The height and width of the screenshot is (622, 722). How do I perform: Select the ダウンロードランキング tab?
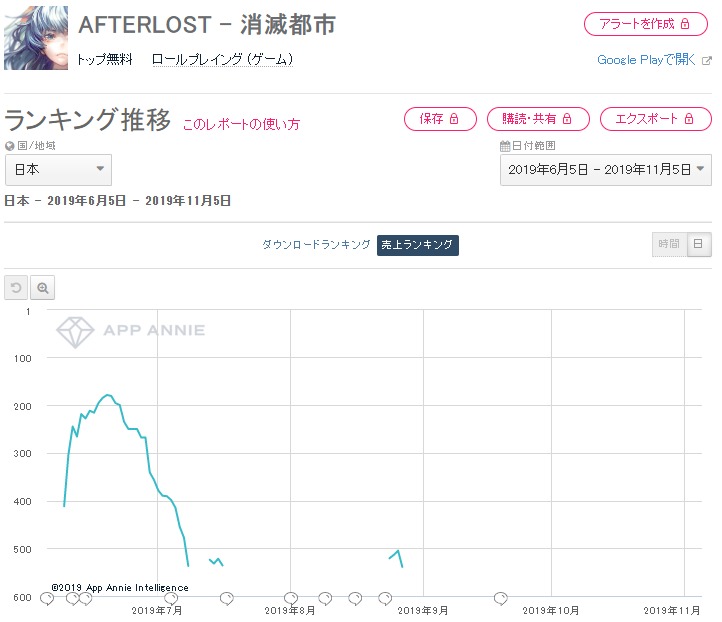pyautogui.click(x=316, y=244)
